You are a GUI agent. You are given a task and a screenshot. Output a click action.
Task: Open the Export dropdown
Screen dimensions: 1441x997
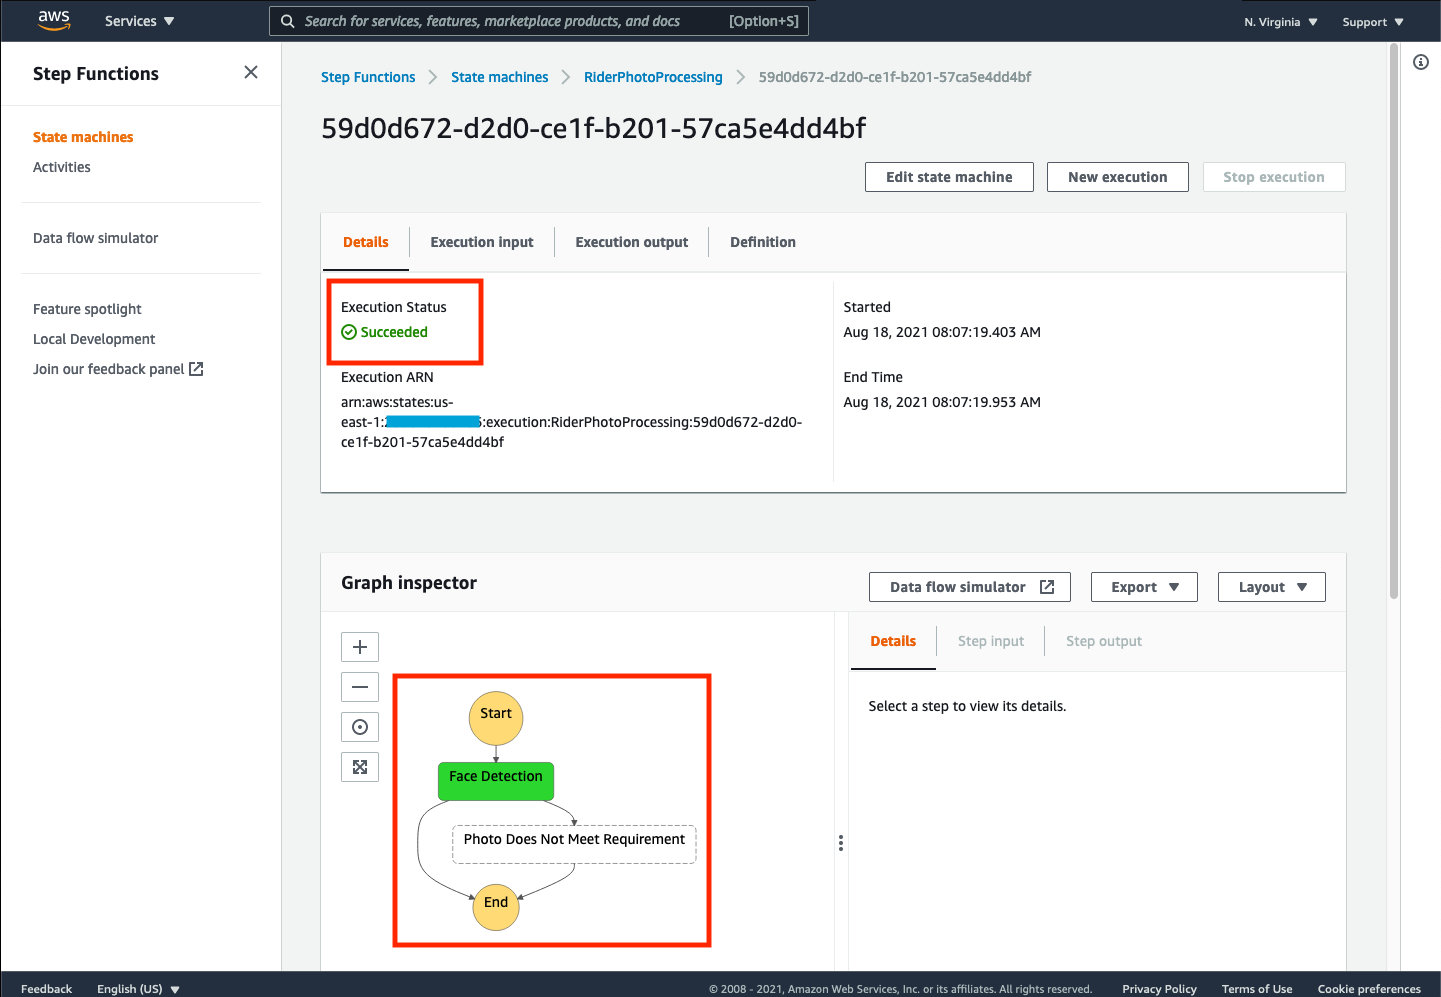[x=1145, y=587]
